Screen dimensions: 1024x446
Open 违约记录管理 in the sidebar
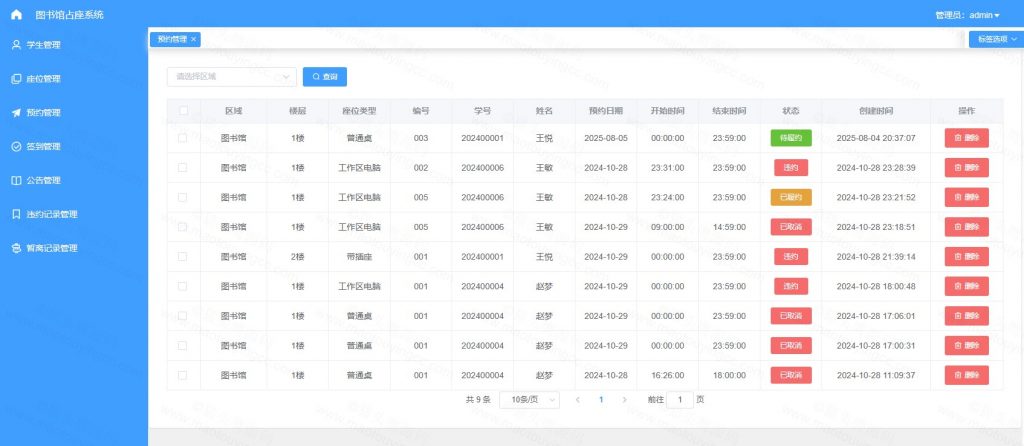(x=52, y=214)
